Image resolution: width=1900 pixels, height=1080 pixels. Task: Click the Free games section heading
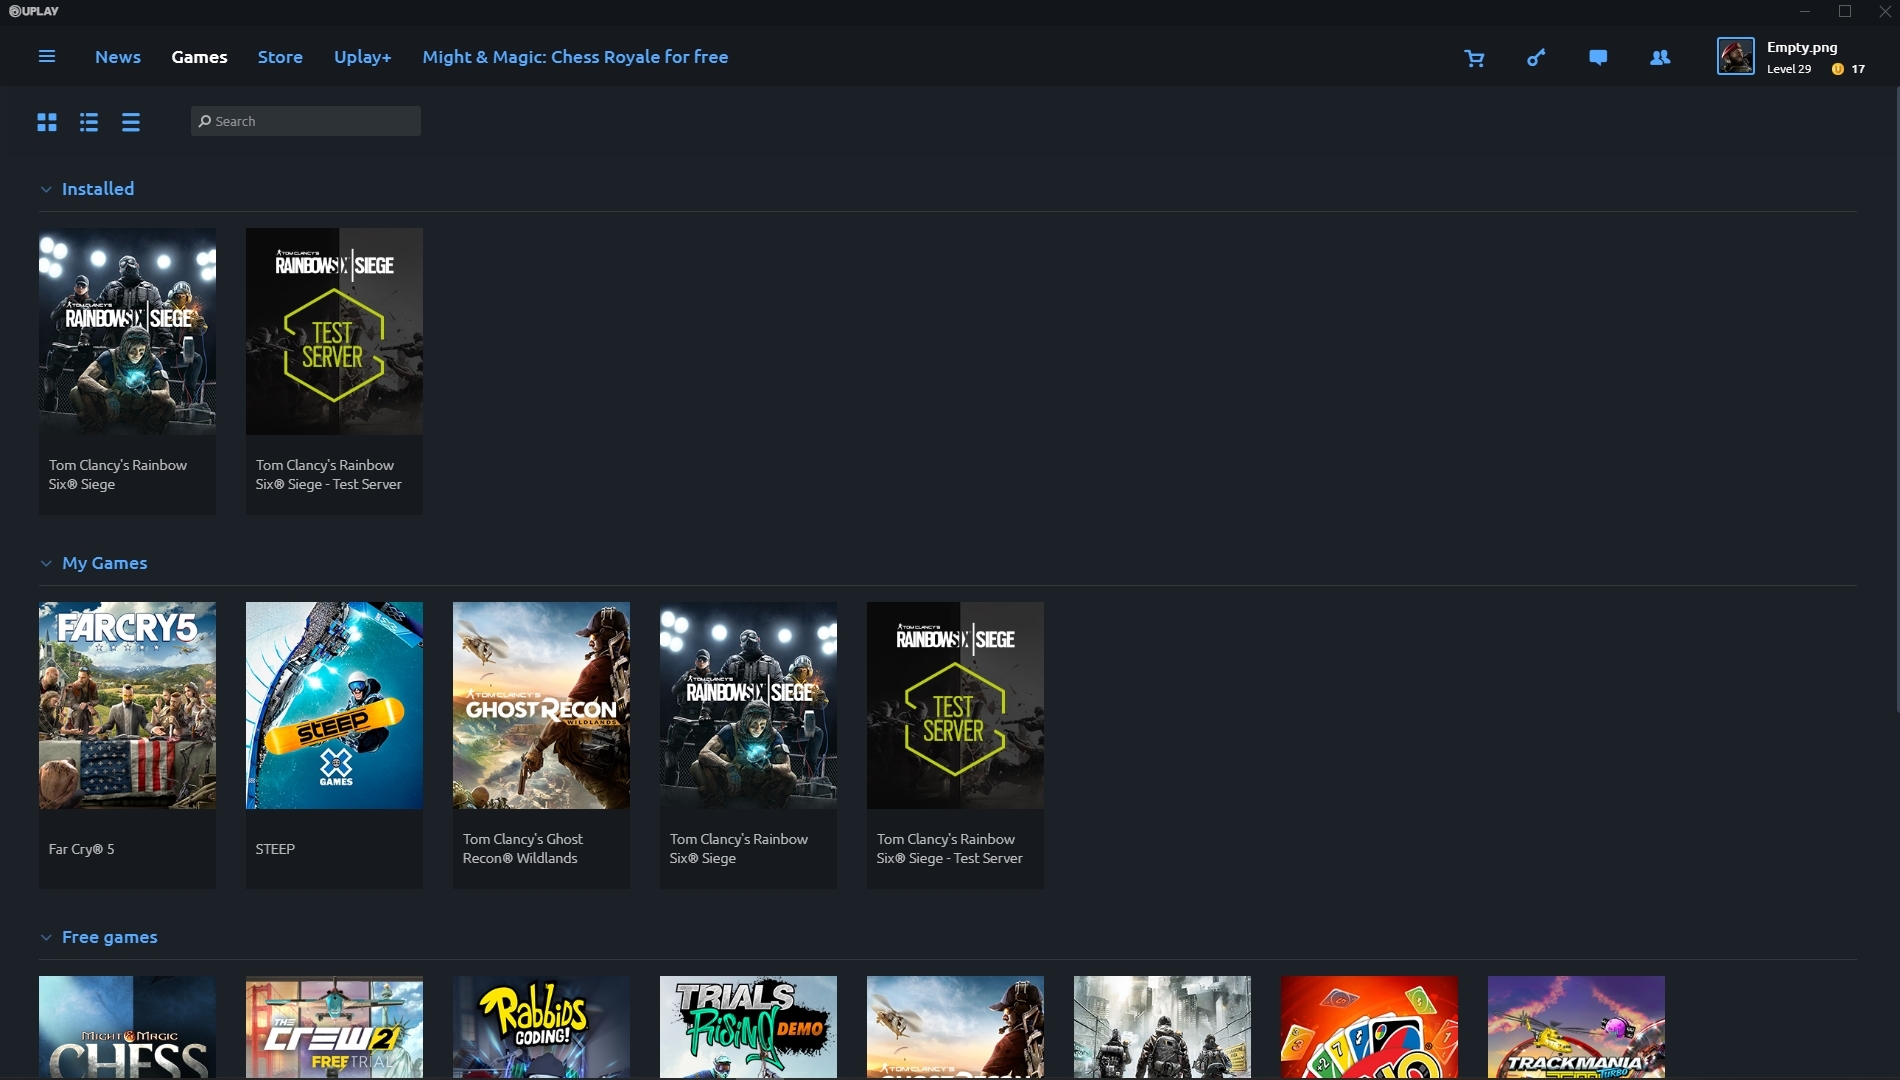pos(110,937)
